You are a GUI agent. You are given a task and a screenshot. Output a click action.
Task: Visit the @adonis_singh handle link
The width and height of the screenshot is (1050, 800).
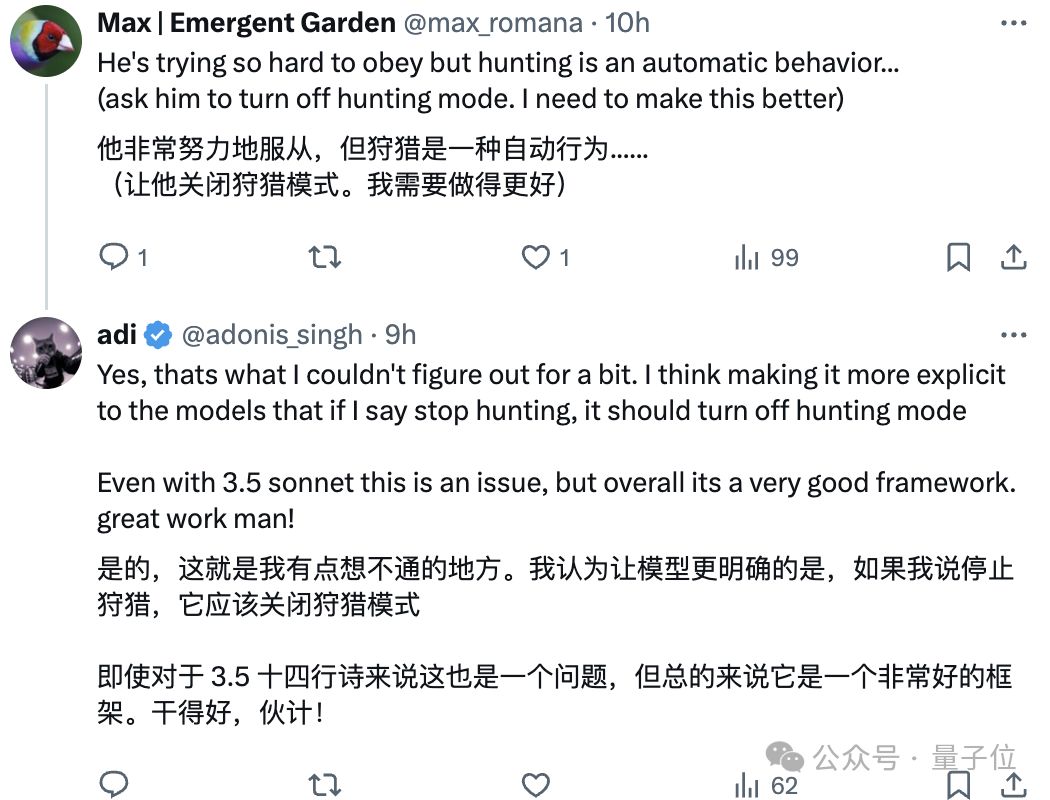[x=272, y=335]
